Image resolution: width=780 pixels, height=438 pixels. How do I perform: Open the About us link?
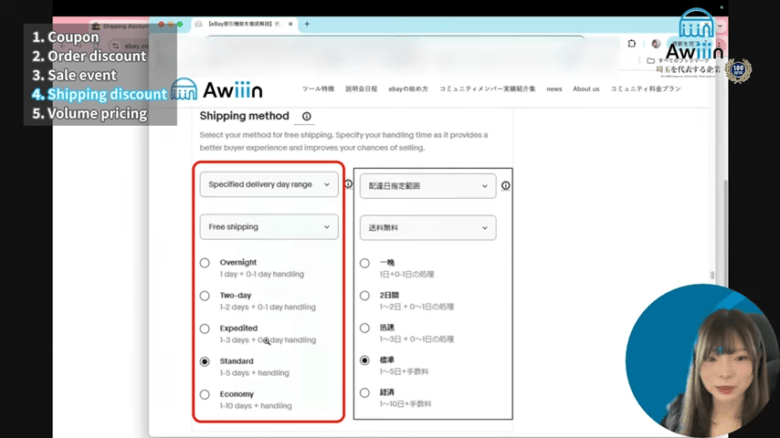pos(586,89)
